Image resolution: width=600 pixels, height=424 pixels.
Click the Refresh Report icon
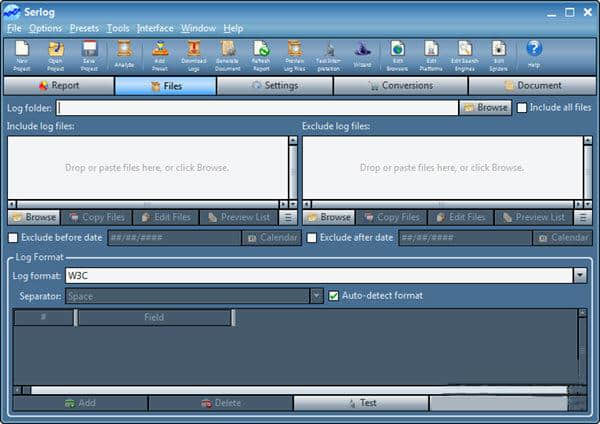[x=261, y=54]
